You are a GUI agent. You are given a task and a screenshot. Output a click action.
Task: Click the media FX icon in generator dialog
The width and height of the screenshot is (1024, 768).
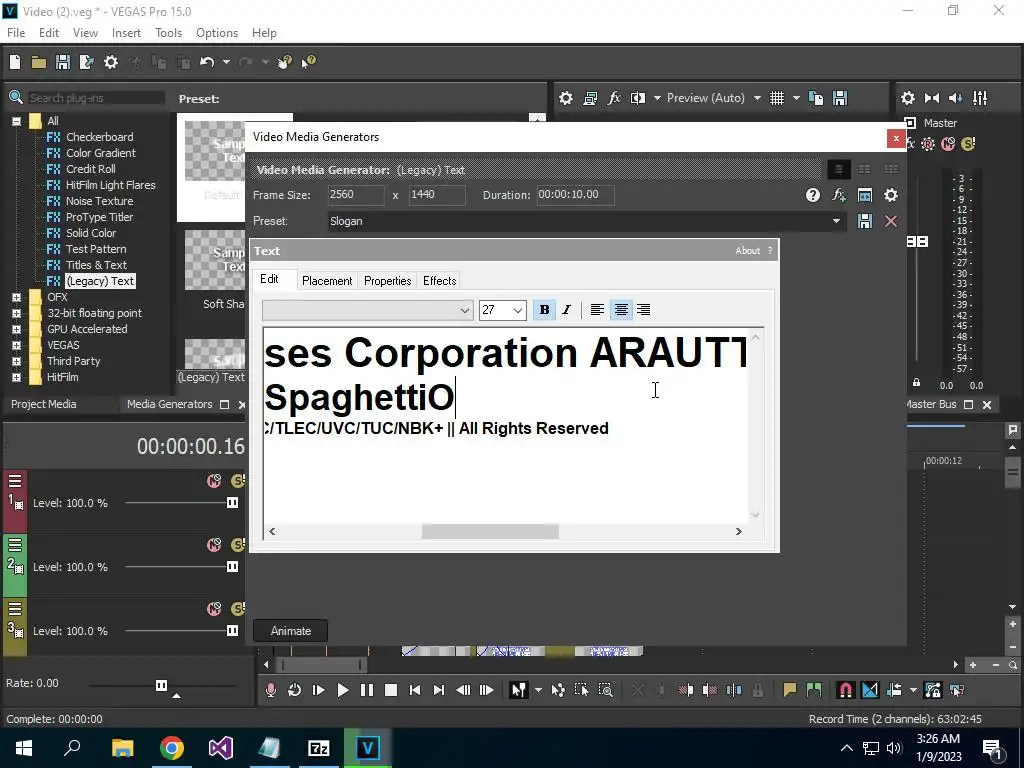click(839, 195)
